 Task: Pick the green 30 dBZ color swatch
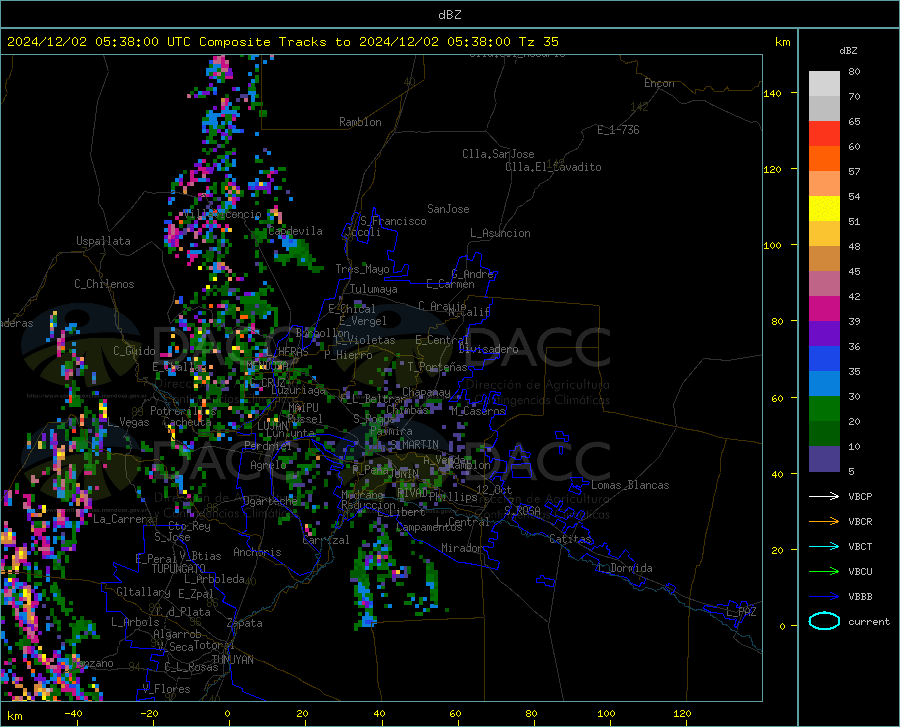(824, 409)
